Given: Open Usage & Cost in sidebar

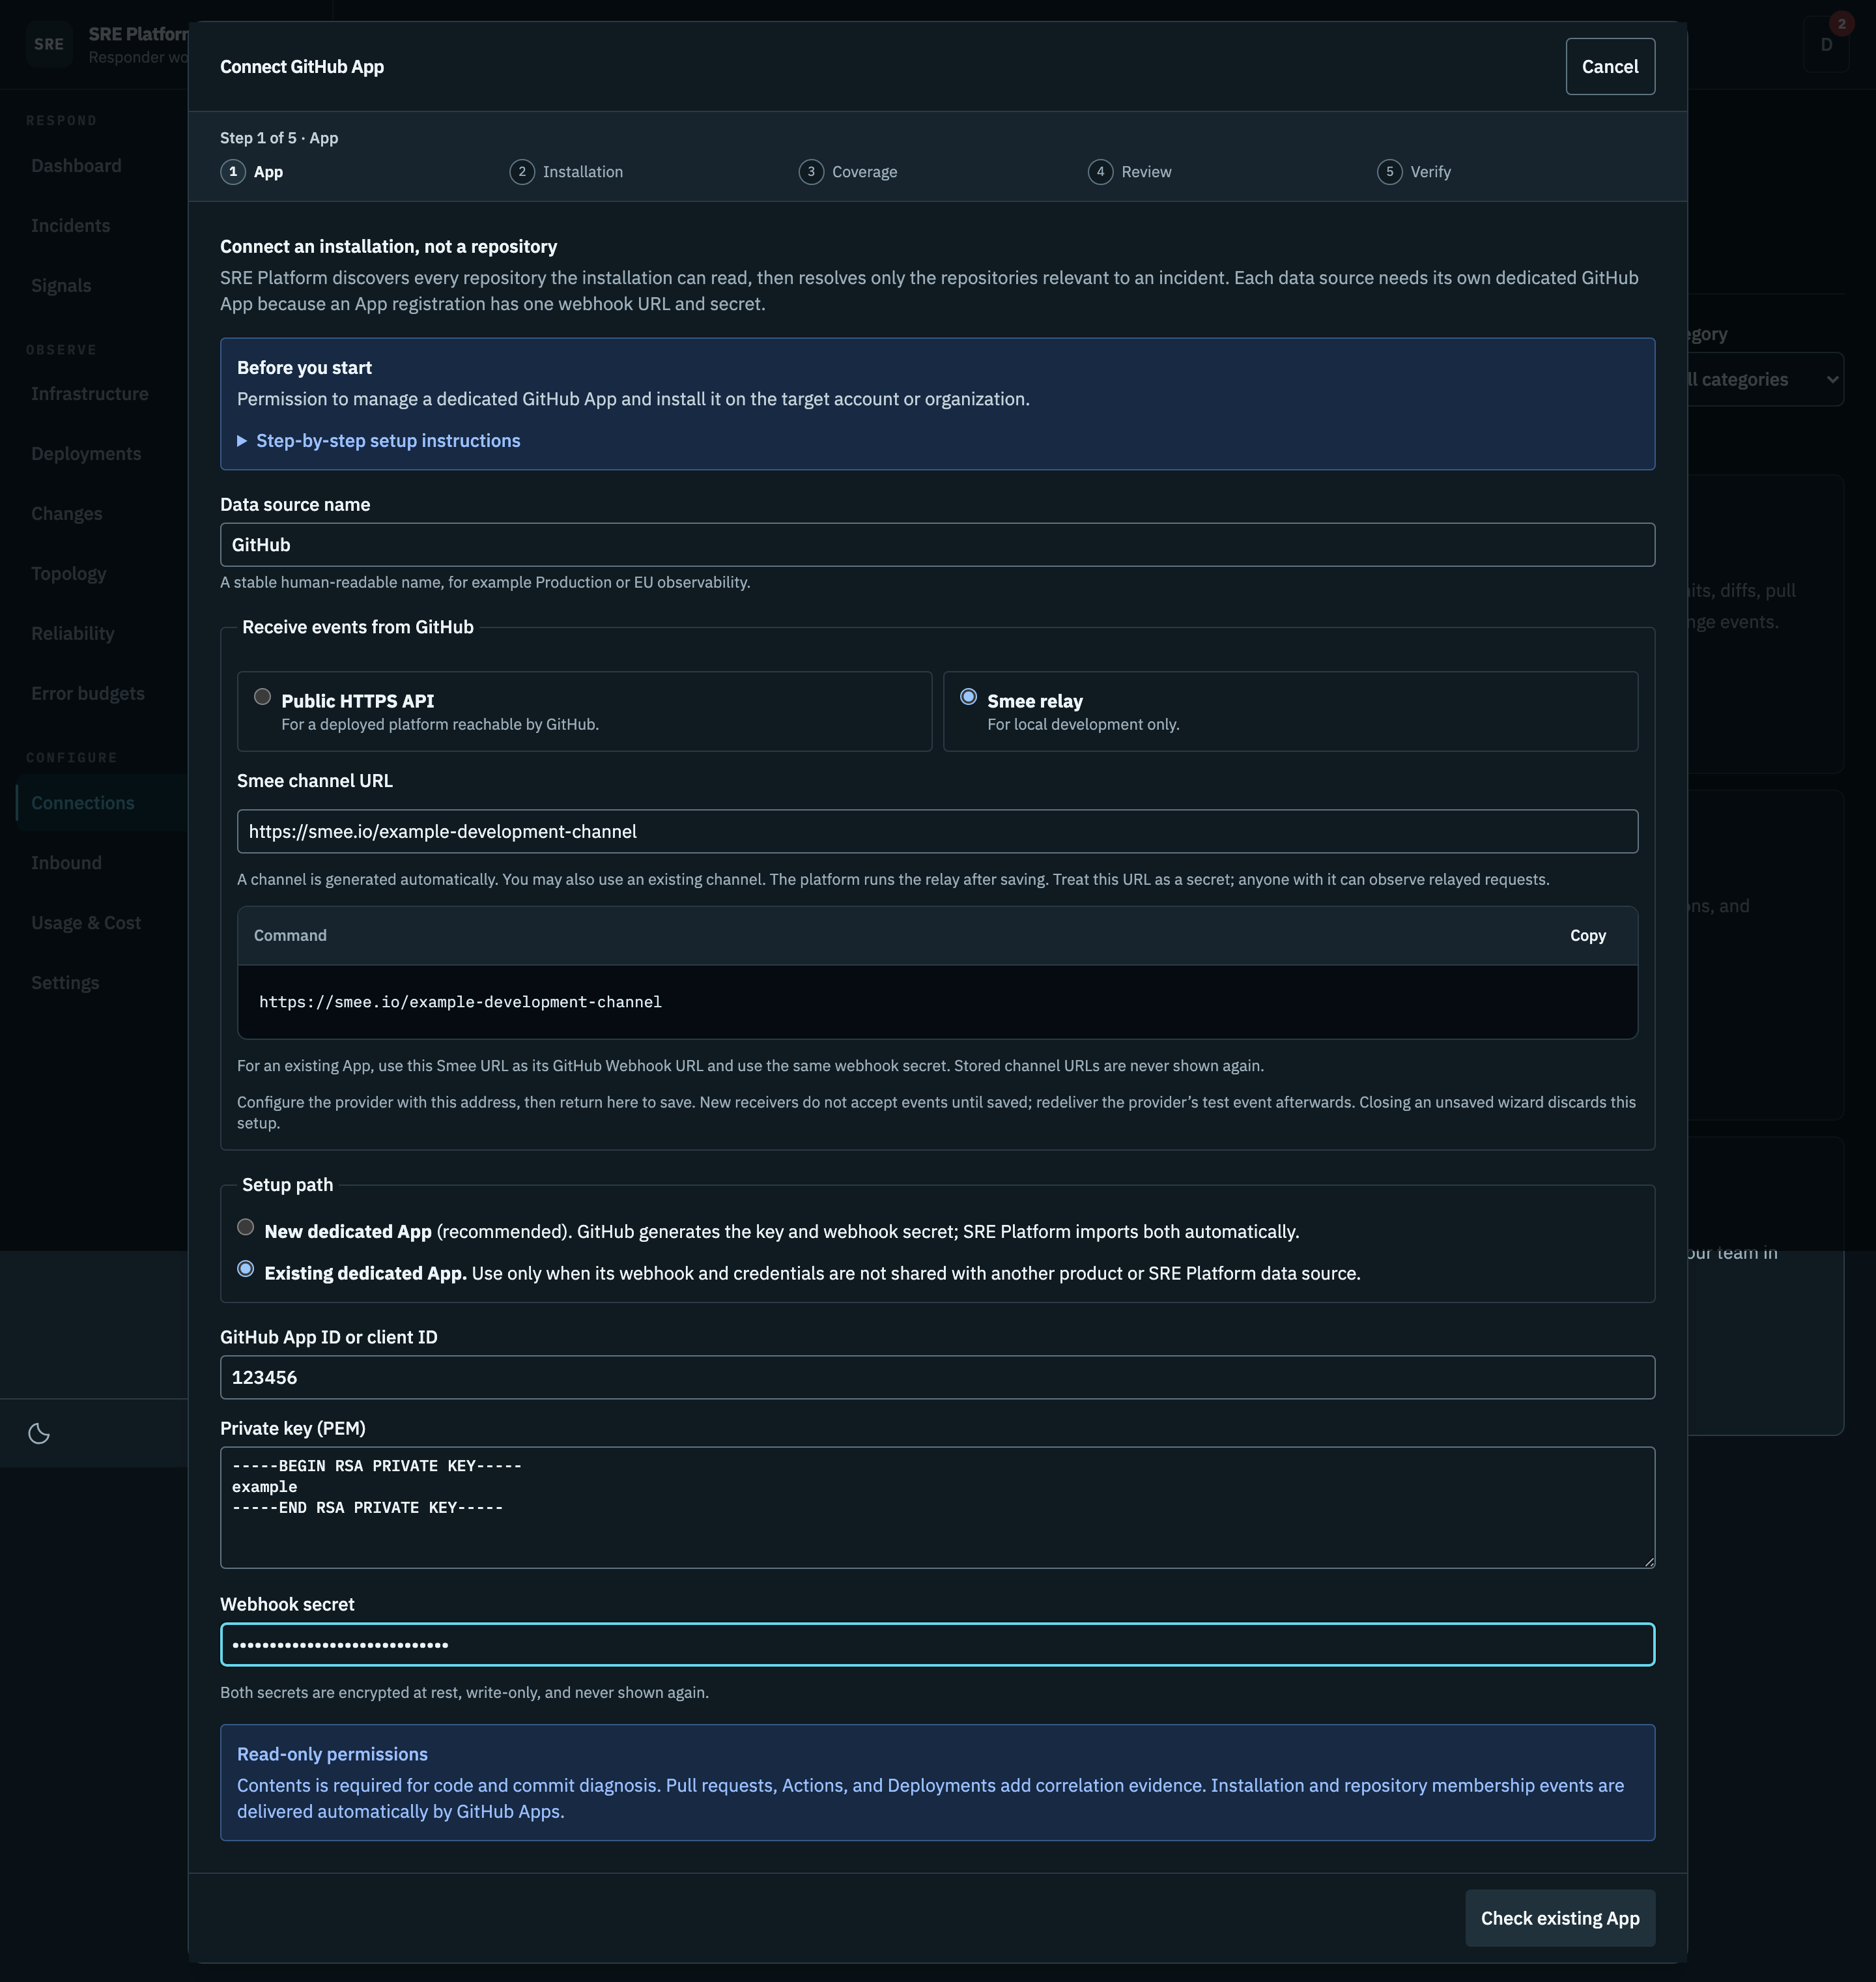Looking at the screenshot, I should point(86,923).
